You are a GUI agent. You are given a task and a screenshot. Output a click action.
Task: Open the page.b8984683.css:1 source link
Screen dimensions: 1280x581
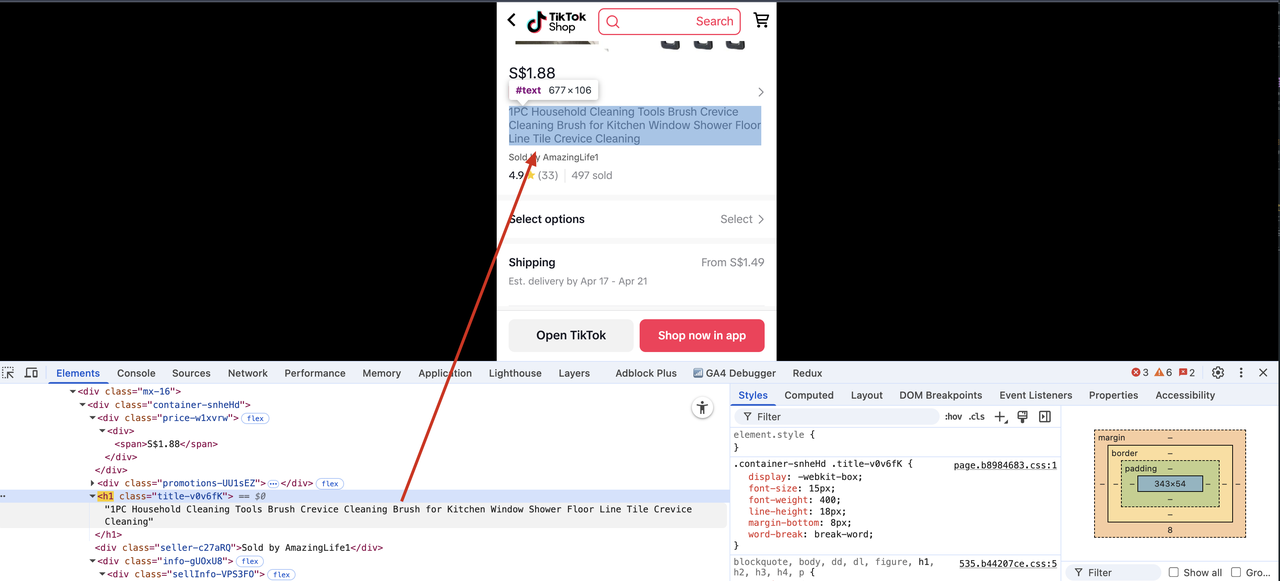(1005, 465)
